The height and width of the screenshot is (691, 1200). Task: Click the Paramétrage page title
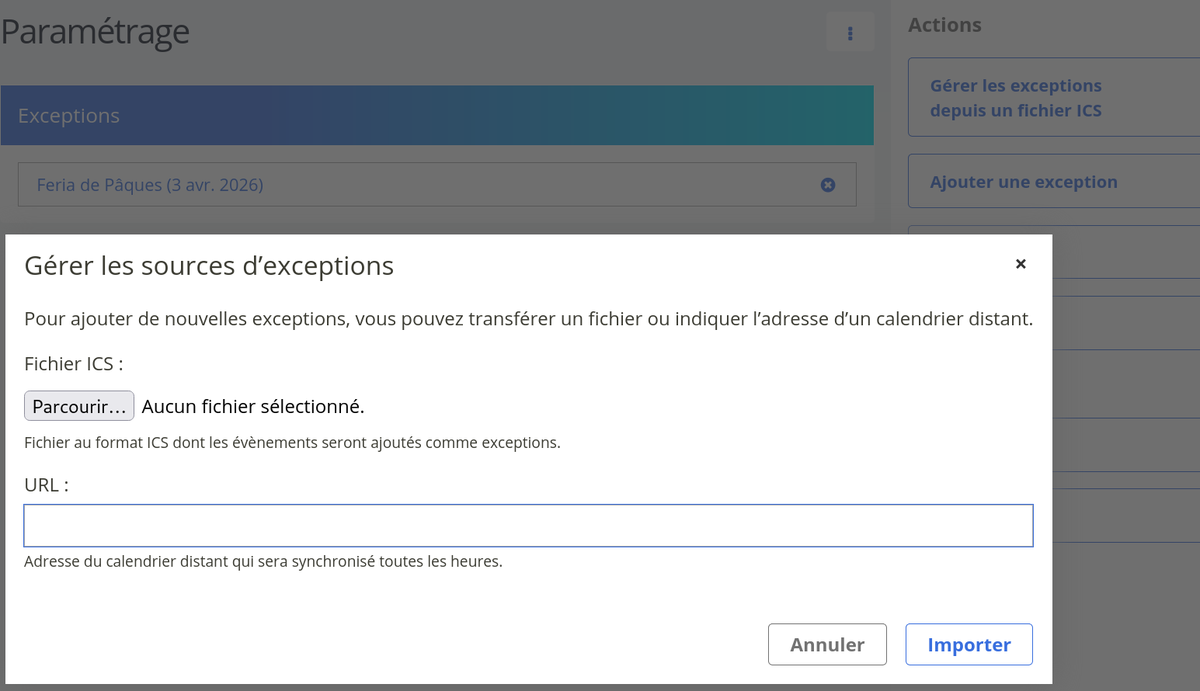click(x=95, y=32)
